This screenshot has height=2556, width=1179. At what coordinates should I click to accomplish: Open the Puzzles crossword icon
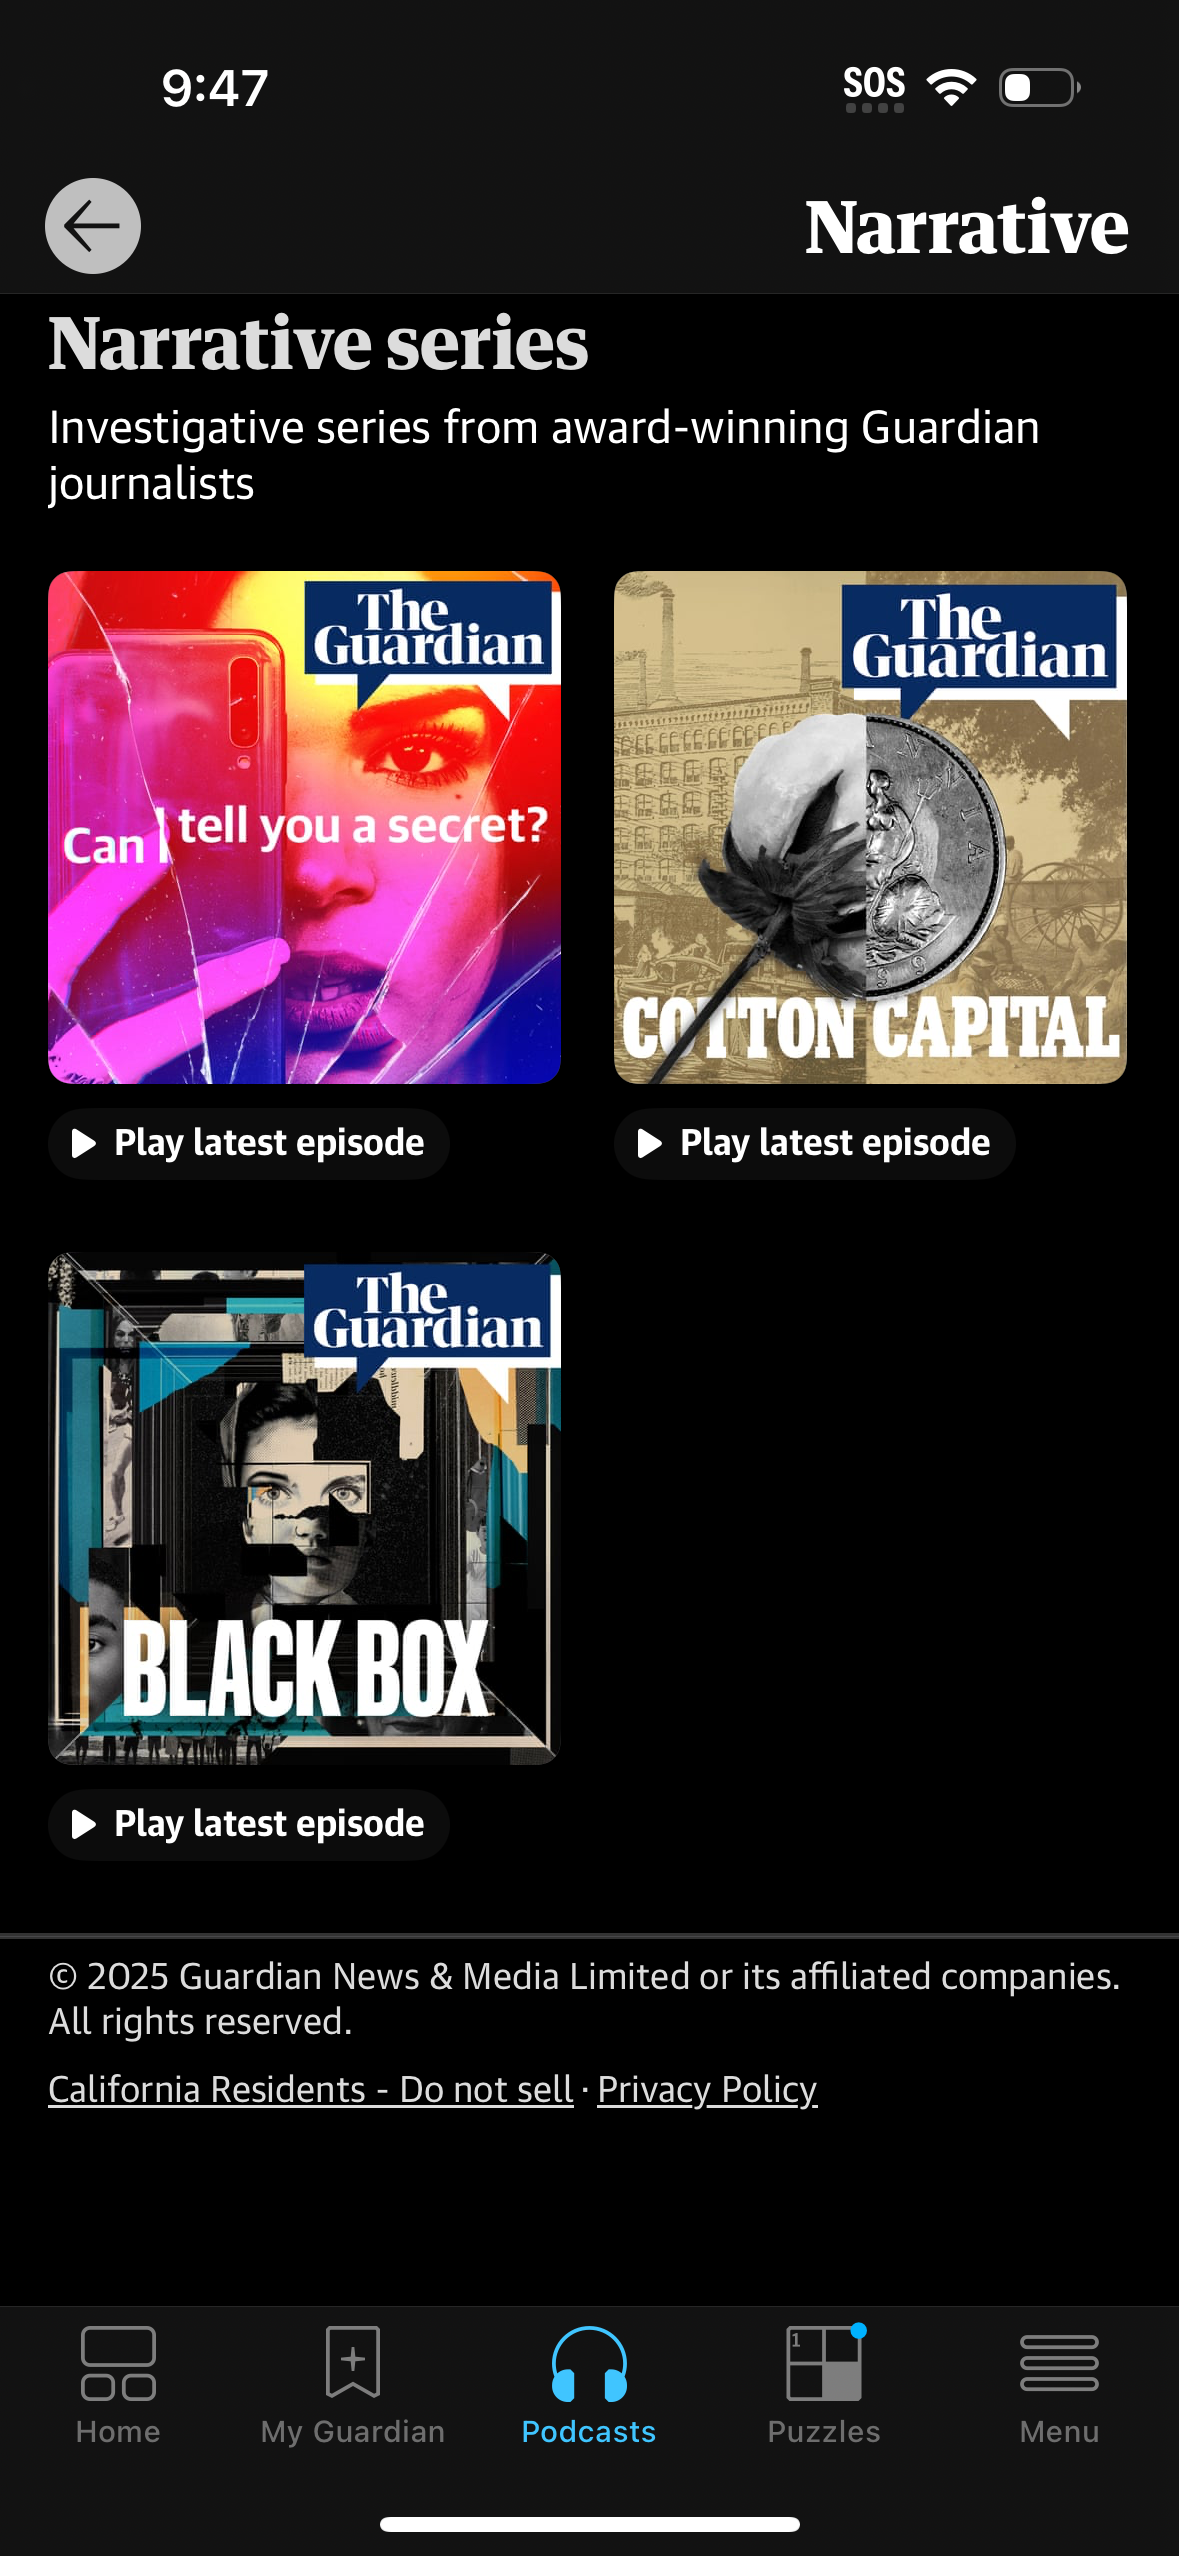tap(825, 2362)
